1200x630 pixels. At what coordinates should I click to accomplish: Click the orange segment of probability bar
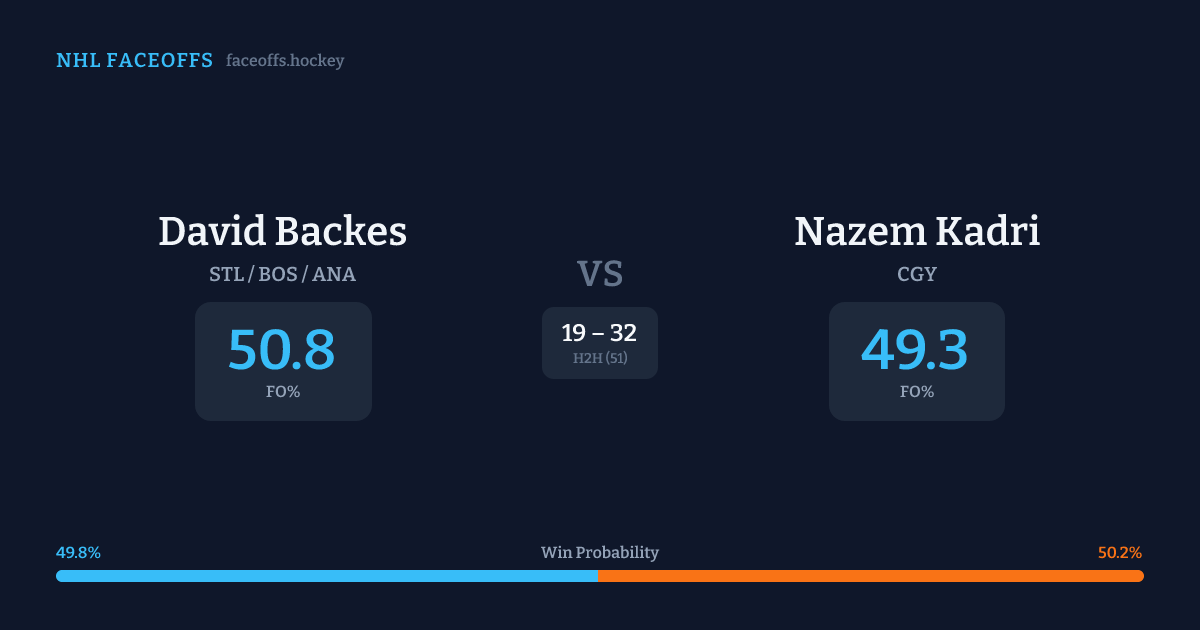tap(870, 576)
